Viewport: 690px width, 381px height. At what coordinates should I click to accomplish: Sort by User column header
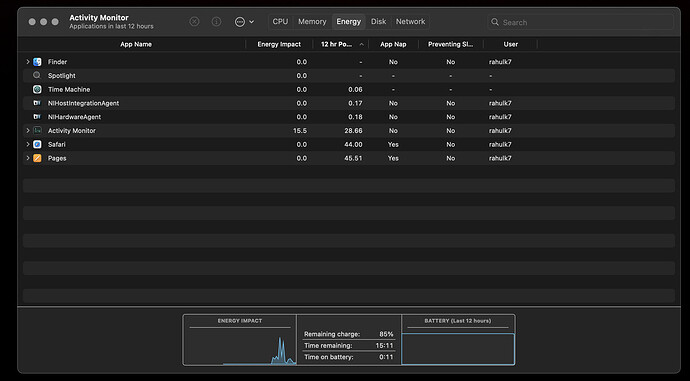pyautogui.click(x=510, y=44)
